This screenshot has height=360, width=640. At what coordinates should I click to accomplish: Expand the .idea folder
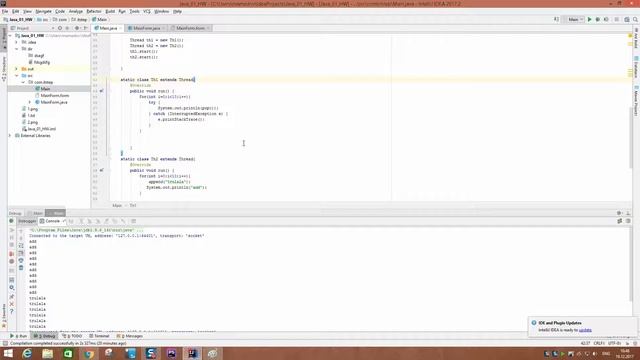coord(17,42)
